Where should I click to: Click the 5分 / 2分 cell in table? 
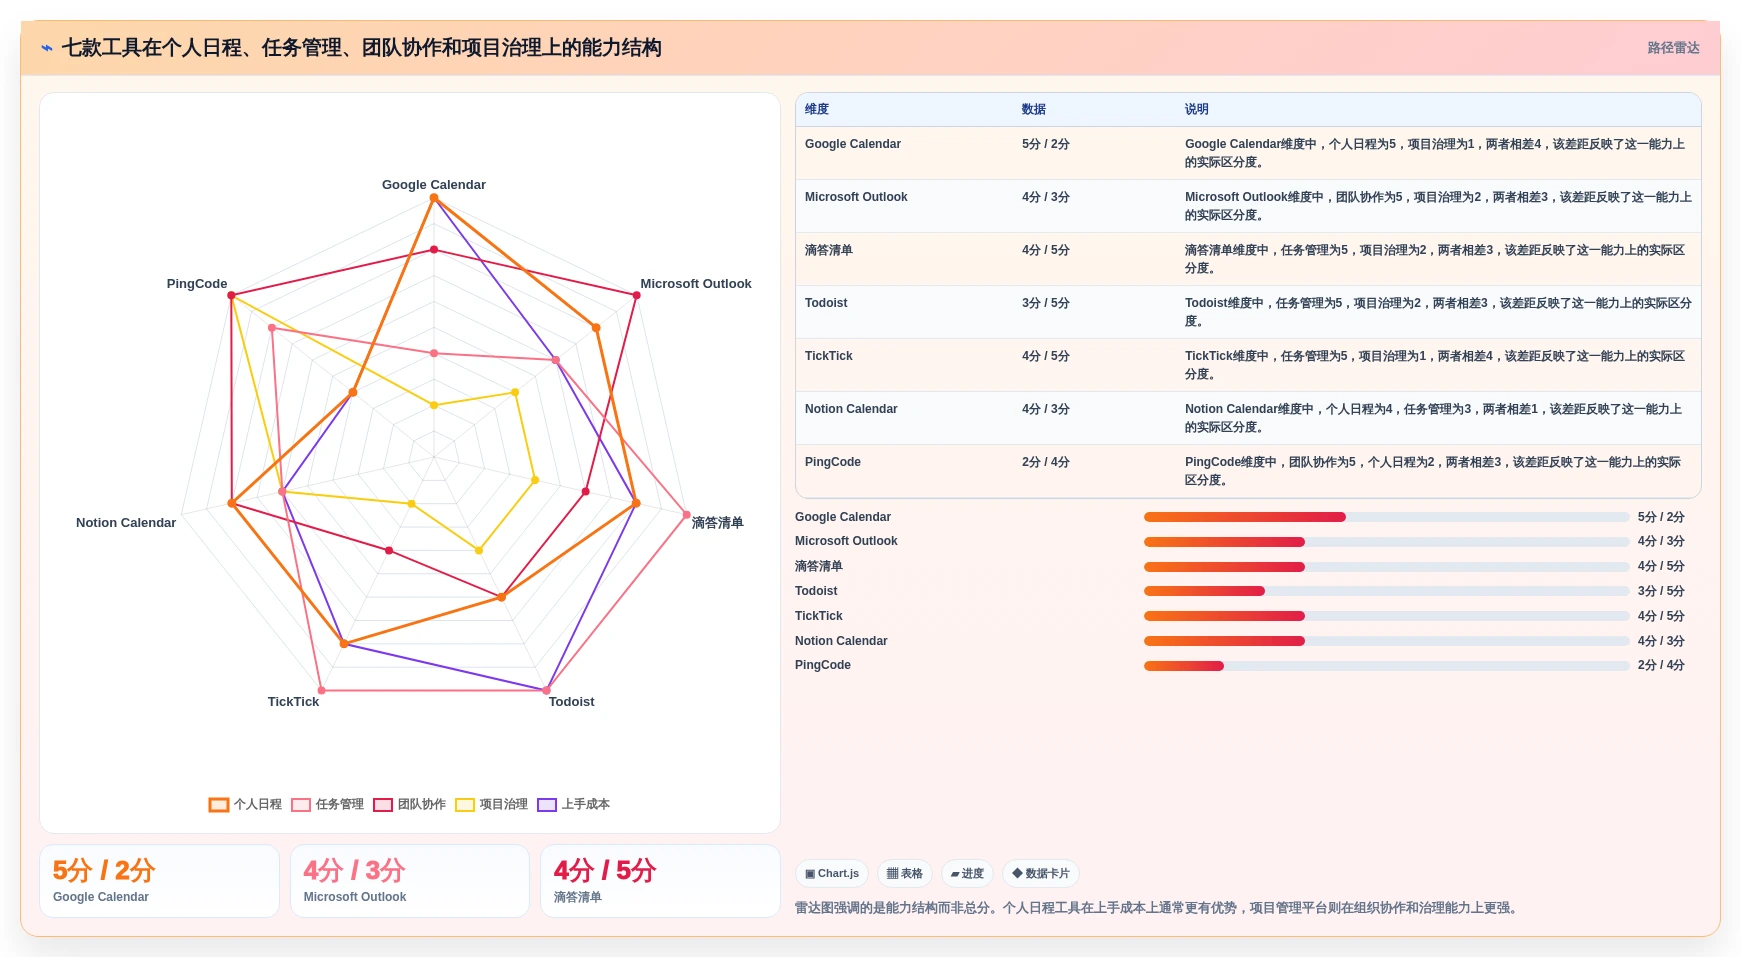pos(1046,144)
